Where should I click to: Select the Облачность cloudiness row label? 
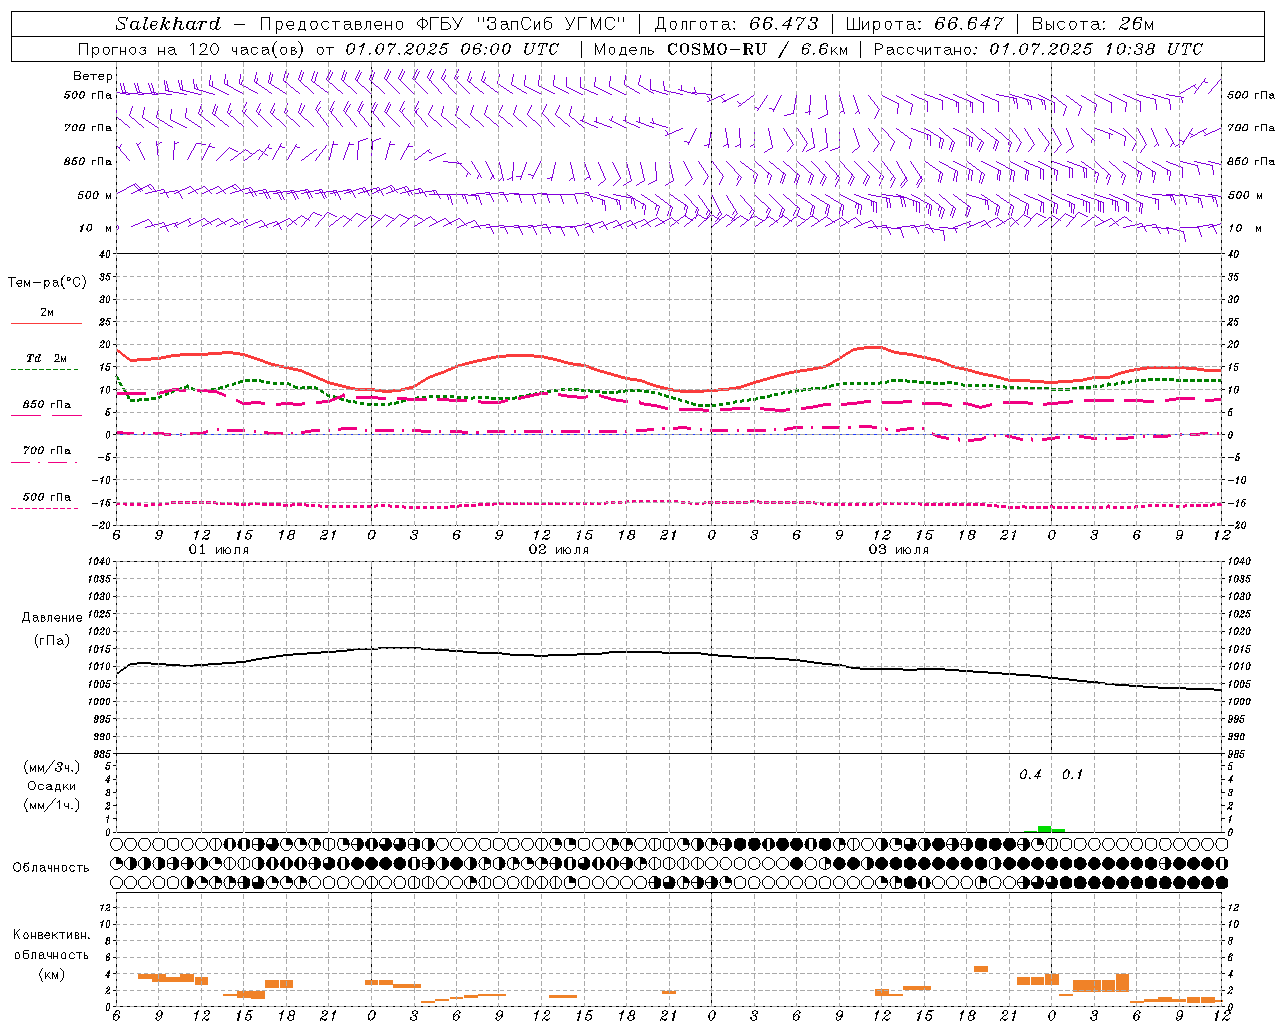[51, 867]
